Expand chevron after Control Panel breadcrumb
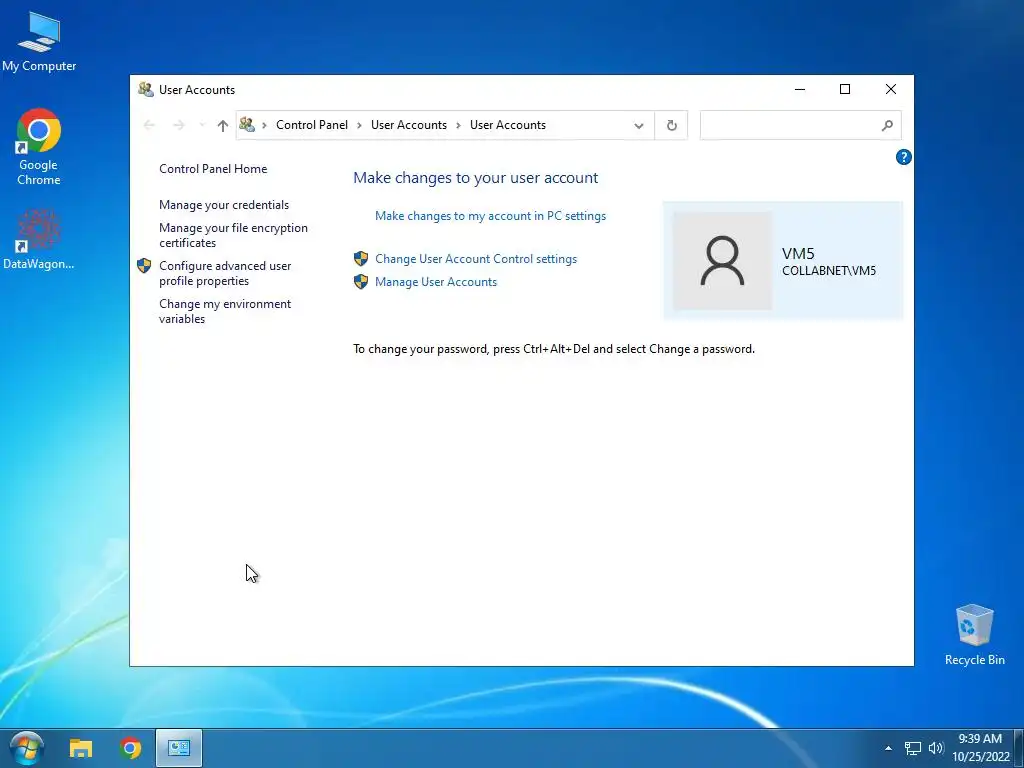The image size is (1024, 768). 359,125
